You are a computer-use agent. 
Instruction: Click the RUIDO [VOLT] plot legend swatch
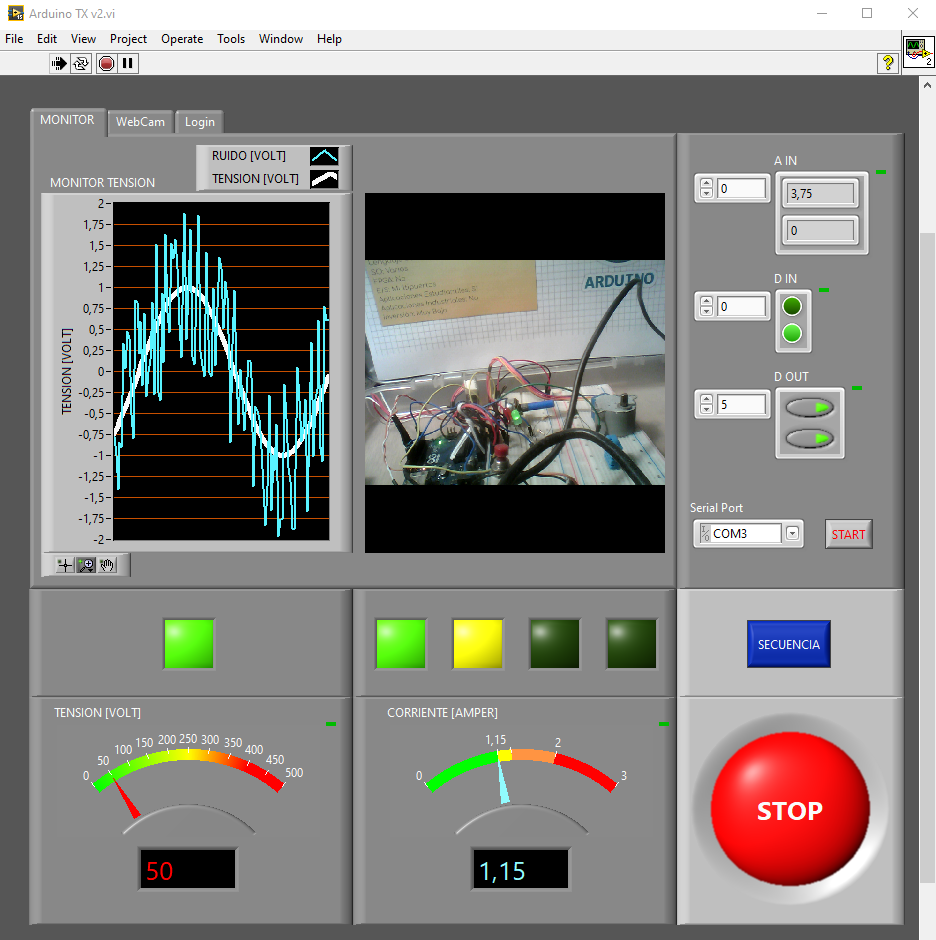(324, 156)
